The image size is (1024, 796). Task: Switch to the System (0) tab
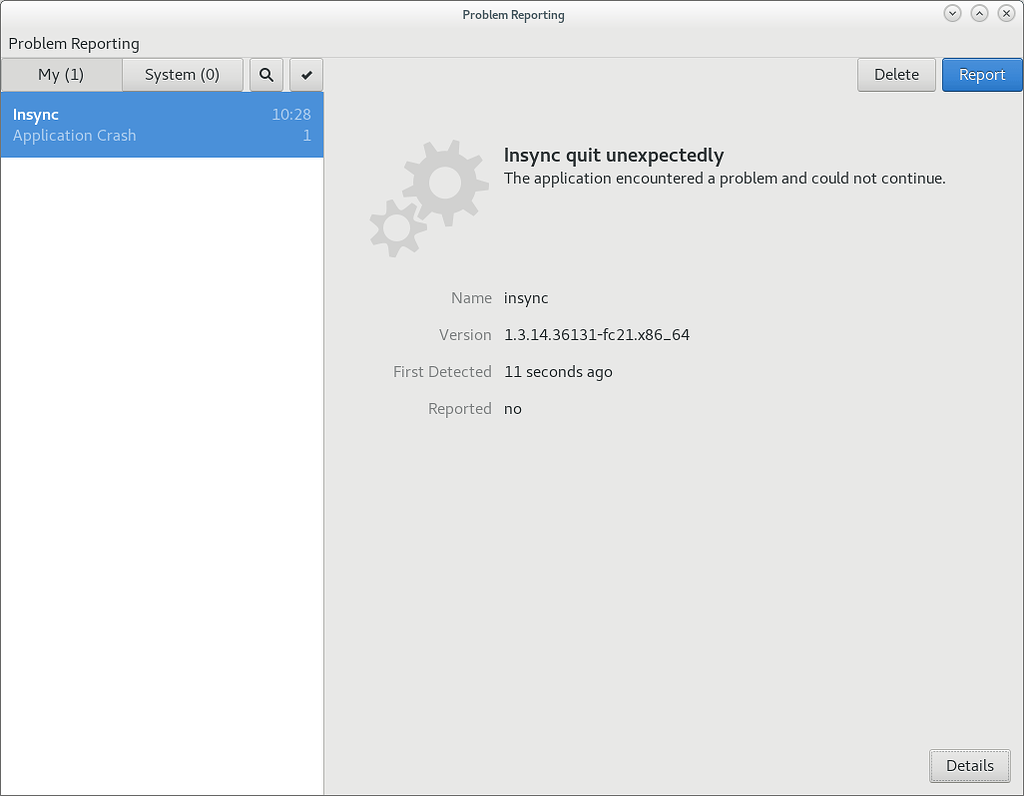(x=182, y=74)
